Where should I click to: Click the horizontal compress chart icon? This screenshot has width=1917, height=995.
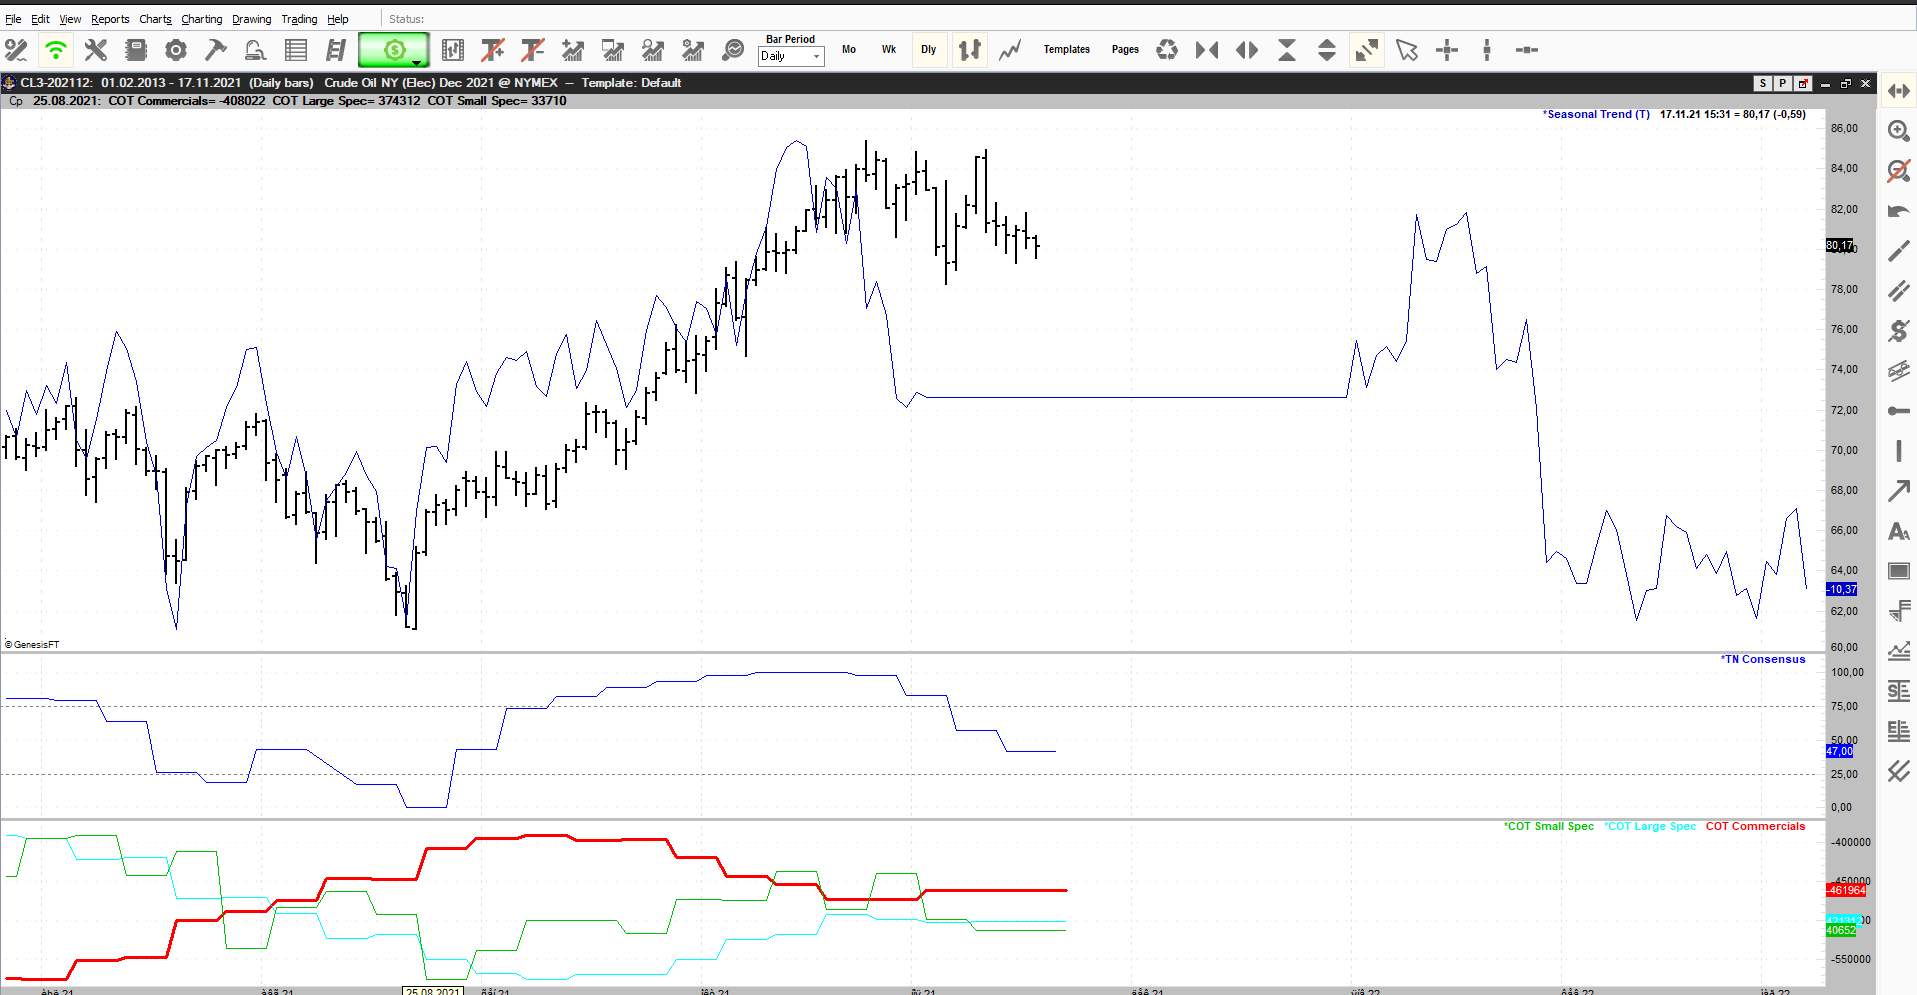click(1207, 50)
